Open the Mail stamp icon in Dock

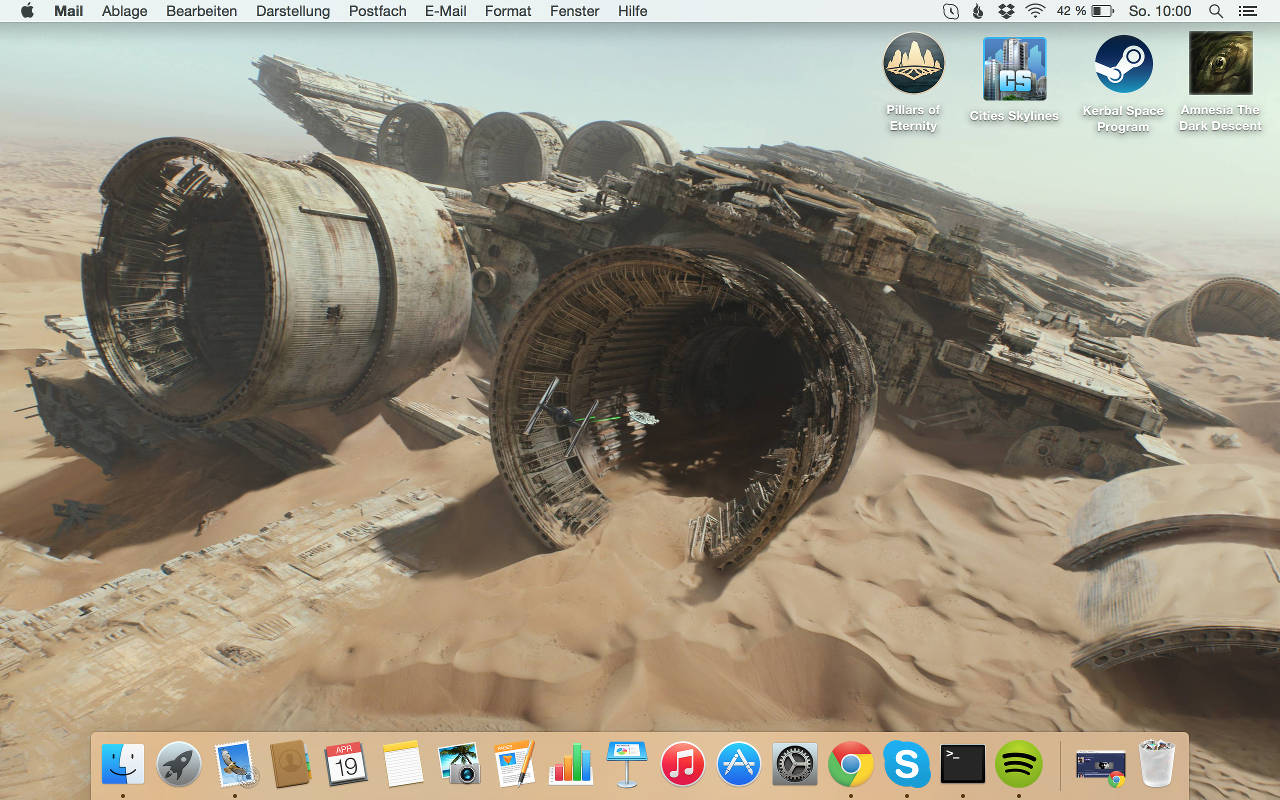236,765
